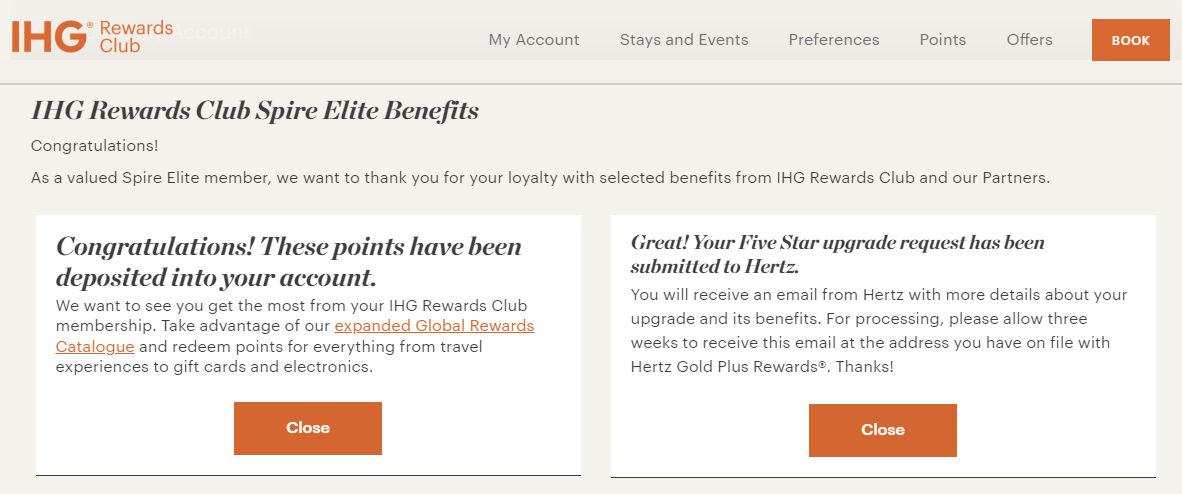Viewport: 1182px width, 494px height.
Task: Close the Hertz Five Star upgrade card
Action: click(x=883, y=430)
